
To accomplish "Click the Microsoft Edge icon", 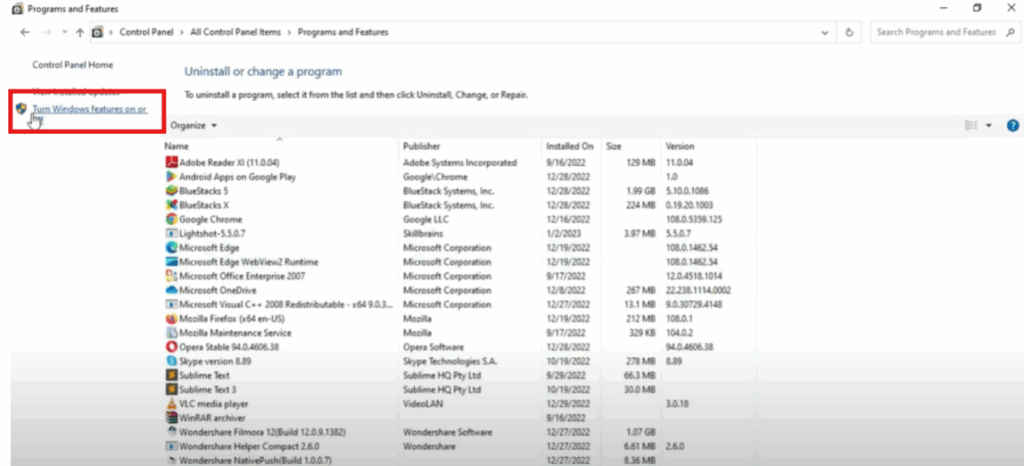I will click(x=171, y=247).
